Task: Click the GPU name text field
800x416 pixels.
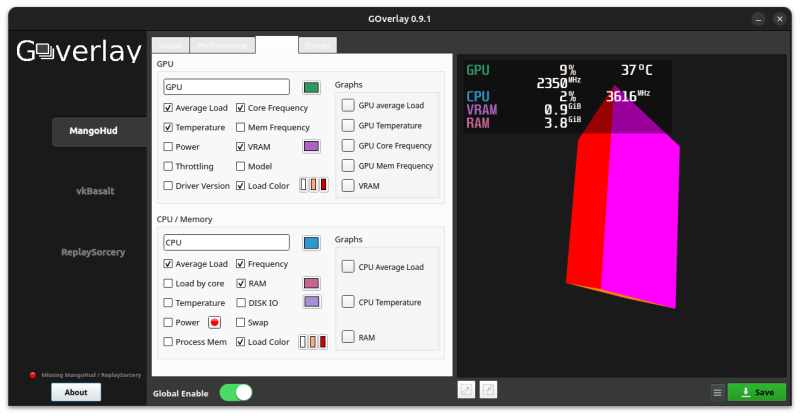Action: (227, 87)
